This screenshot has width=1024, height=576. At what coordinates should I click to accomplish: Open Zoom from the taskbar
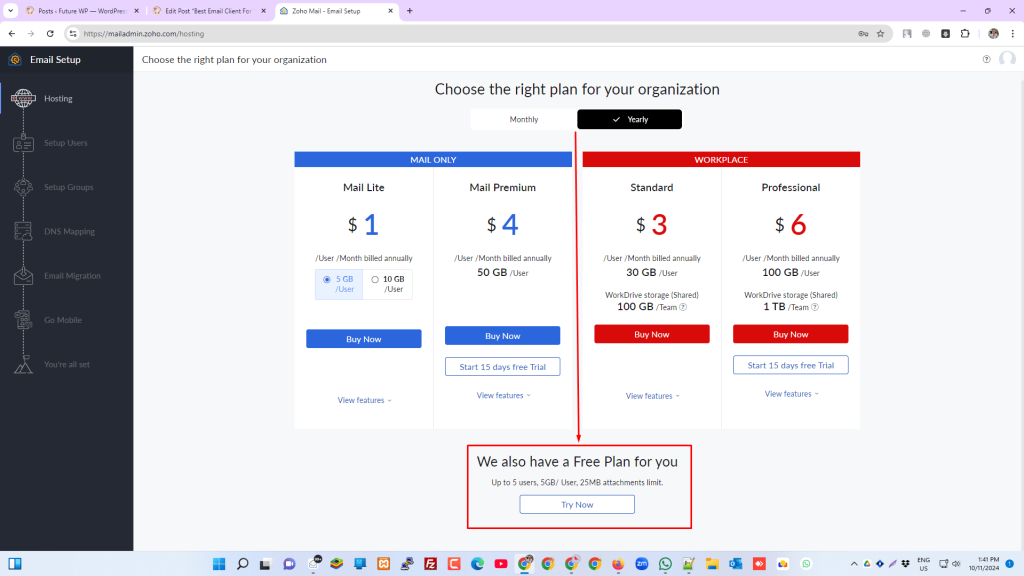click(x=641, y=564)
